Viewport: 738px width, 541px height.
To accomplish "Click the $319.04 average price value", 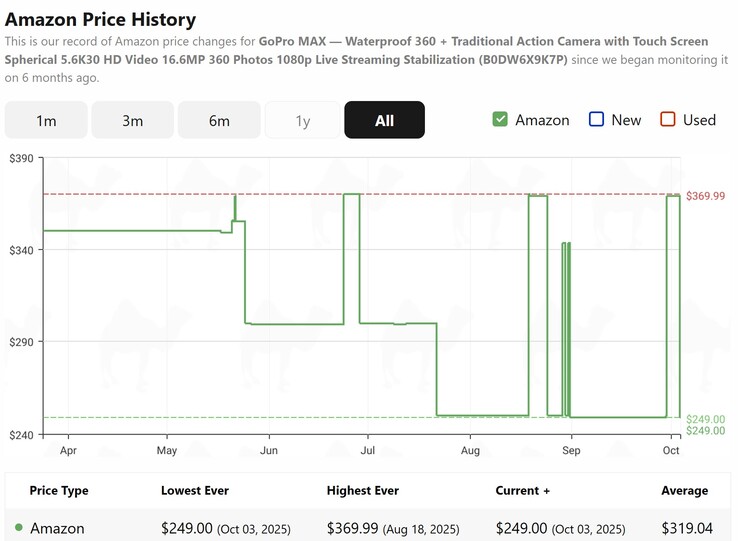I will pos(686,528).
